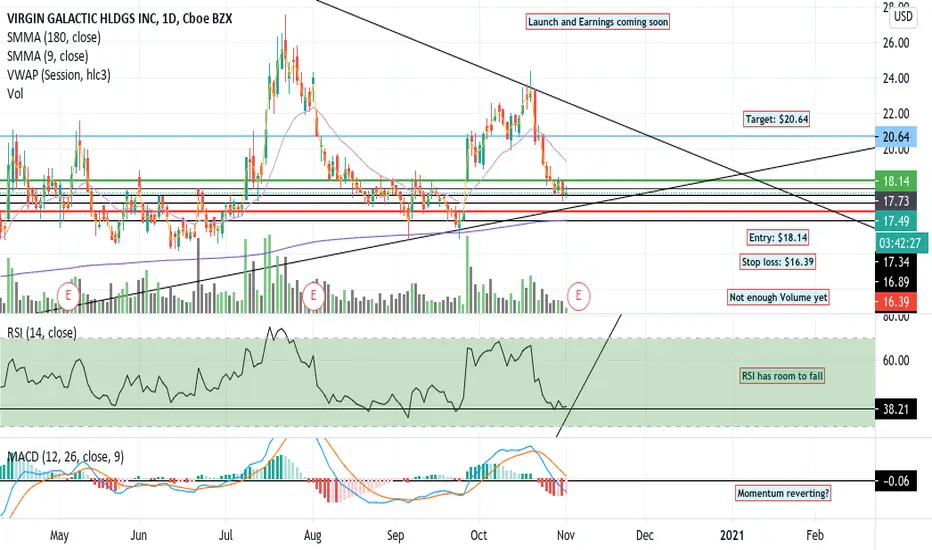
Task: Click the VIRGIN GALACTIC HLDGS INC symbol title
Action: (119, 18)
